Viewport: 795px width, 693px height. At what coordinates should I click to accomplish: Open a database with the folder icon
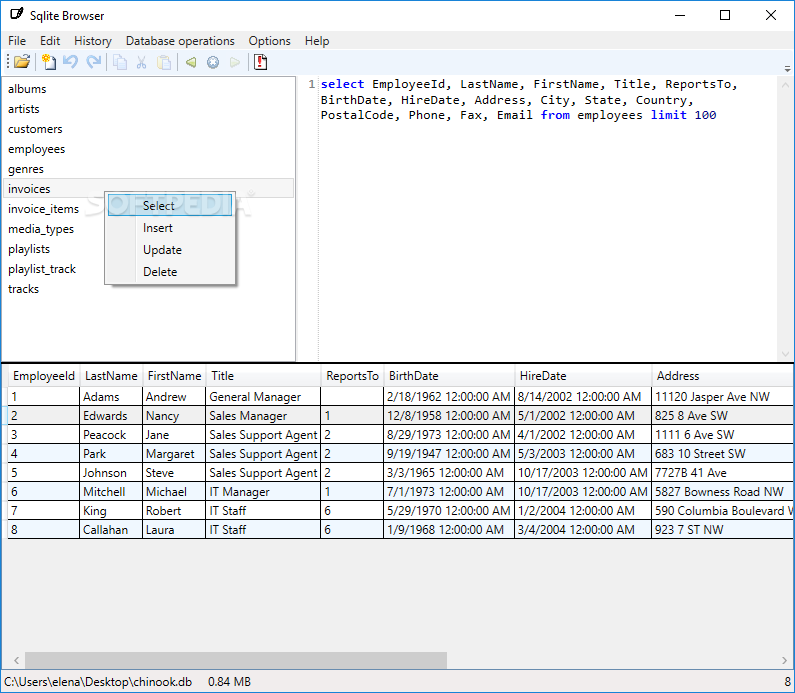coord(22,62)
